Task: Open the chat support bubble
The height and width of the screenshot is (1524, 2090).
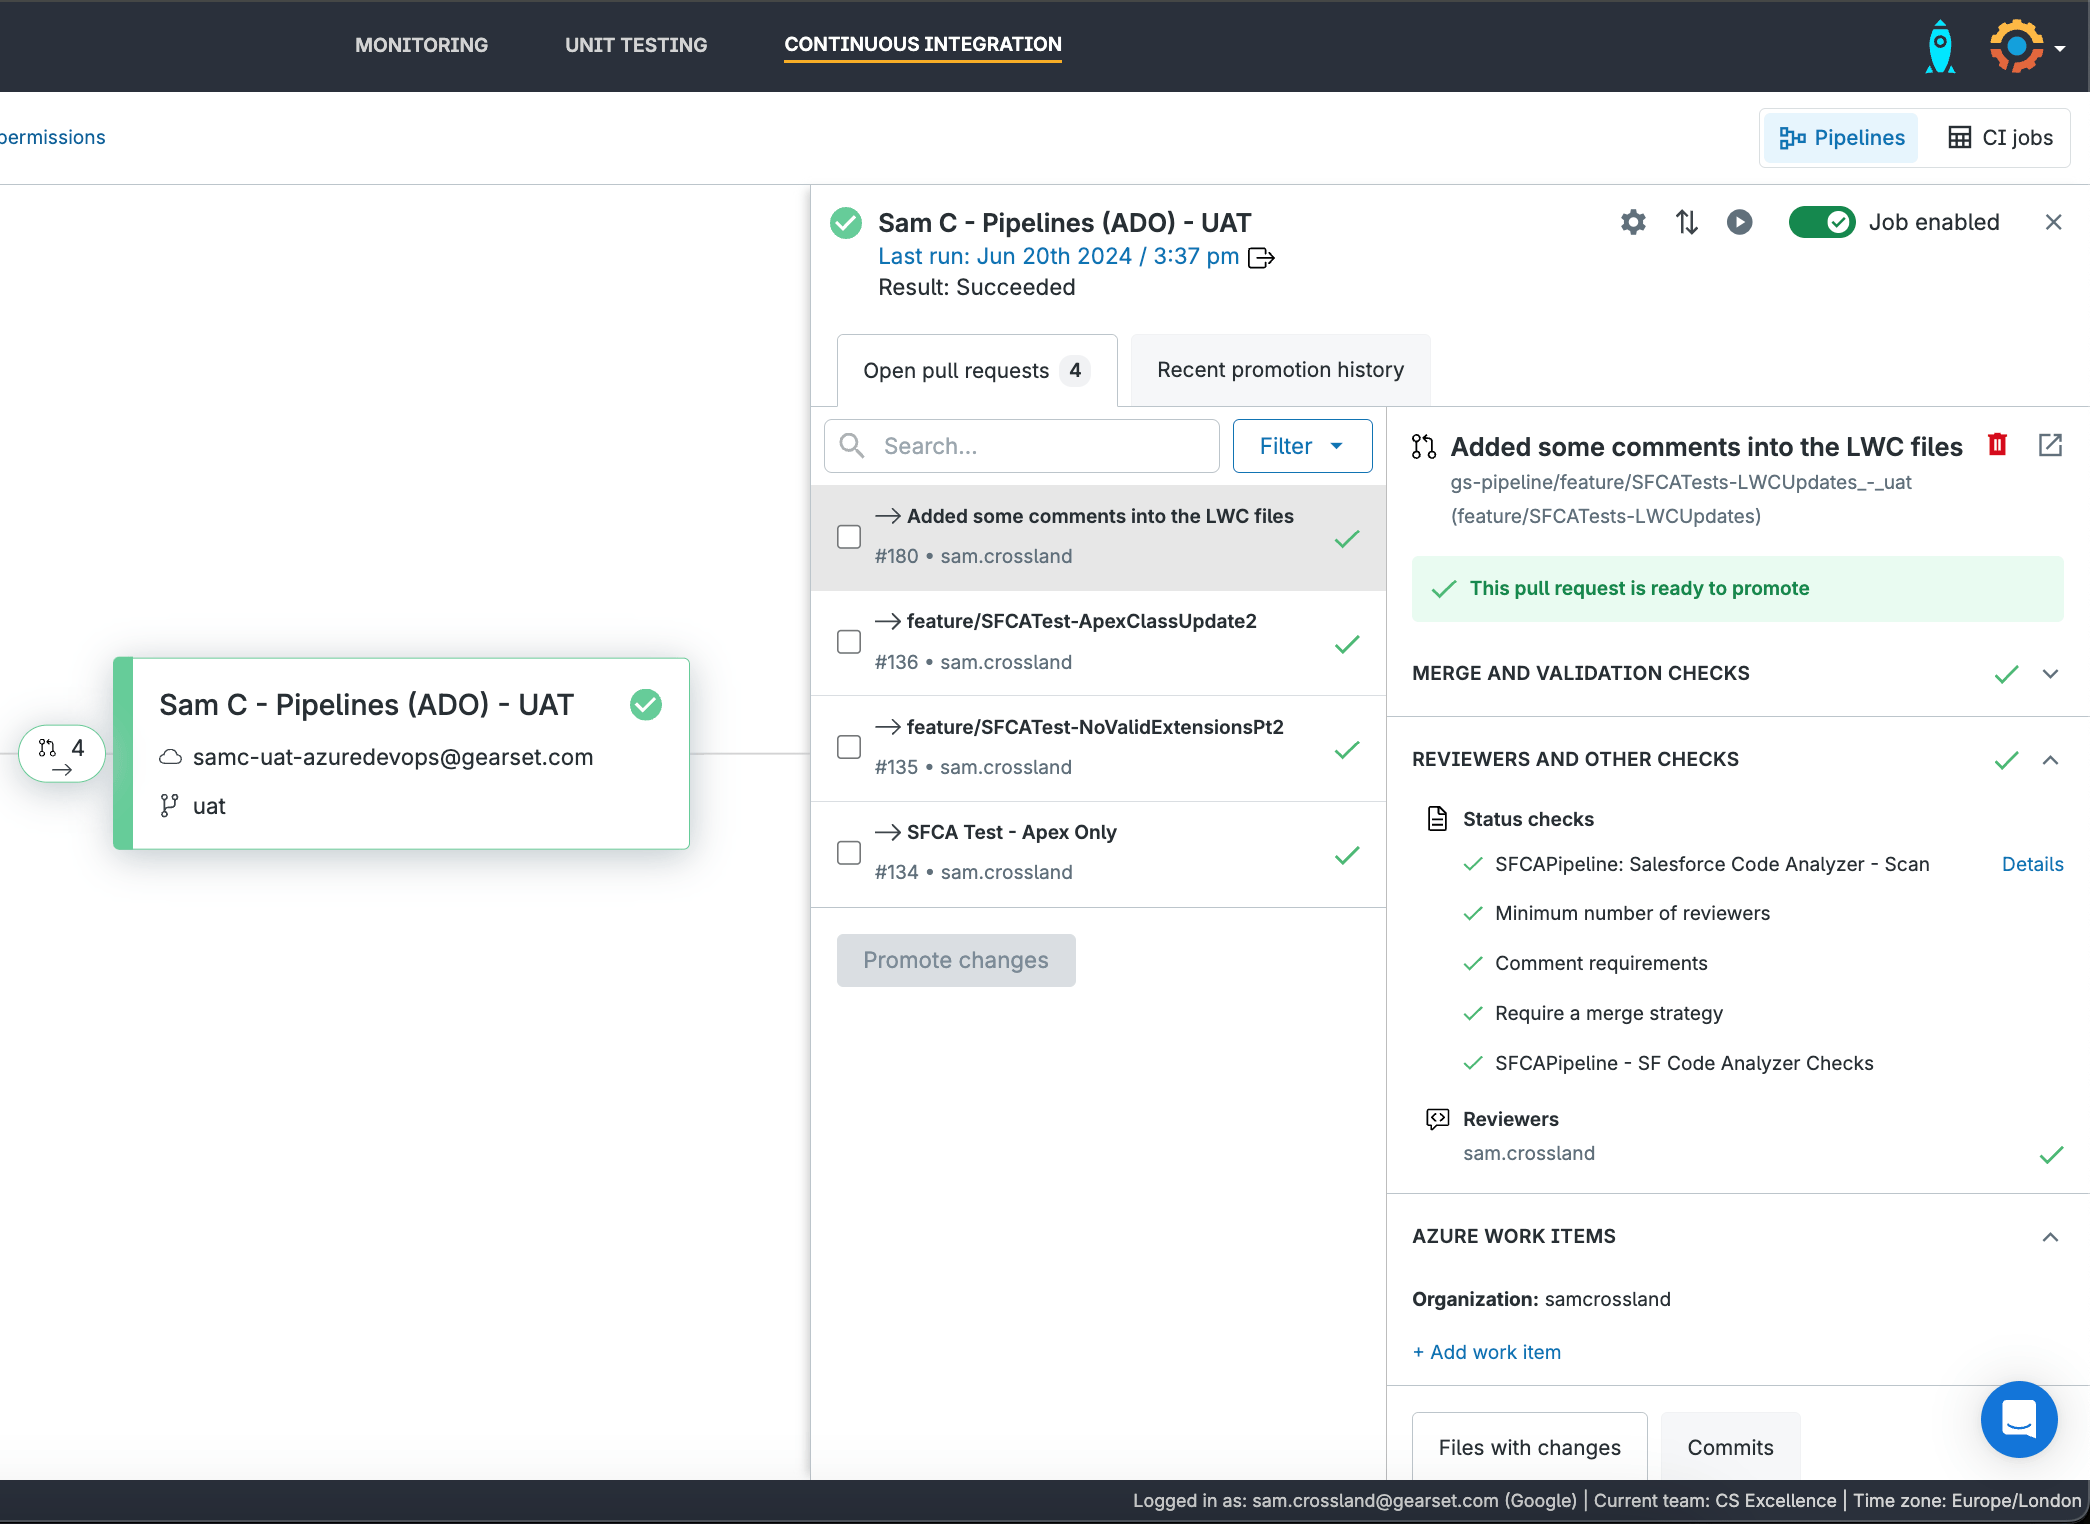Action: [x=2019, y=1419]
